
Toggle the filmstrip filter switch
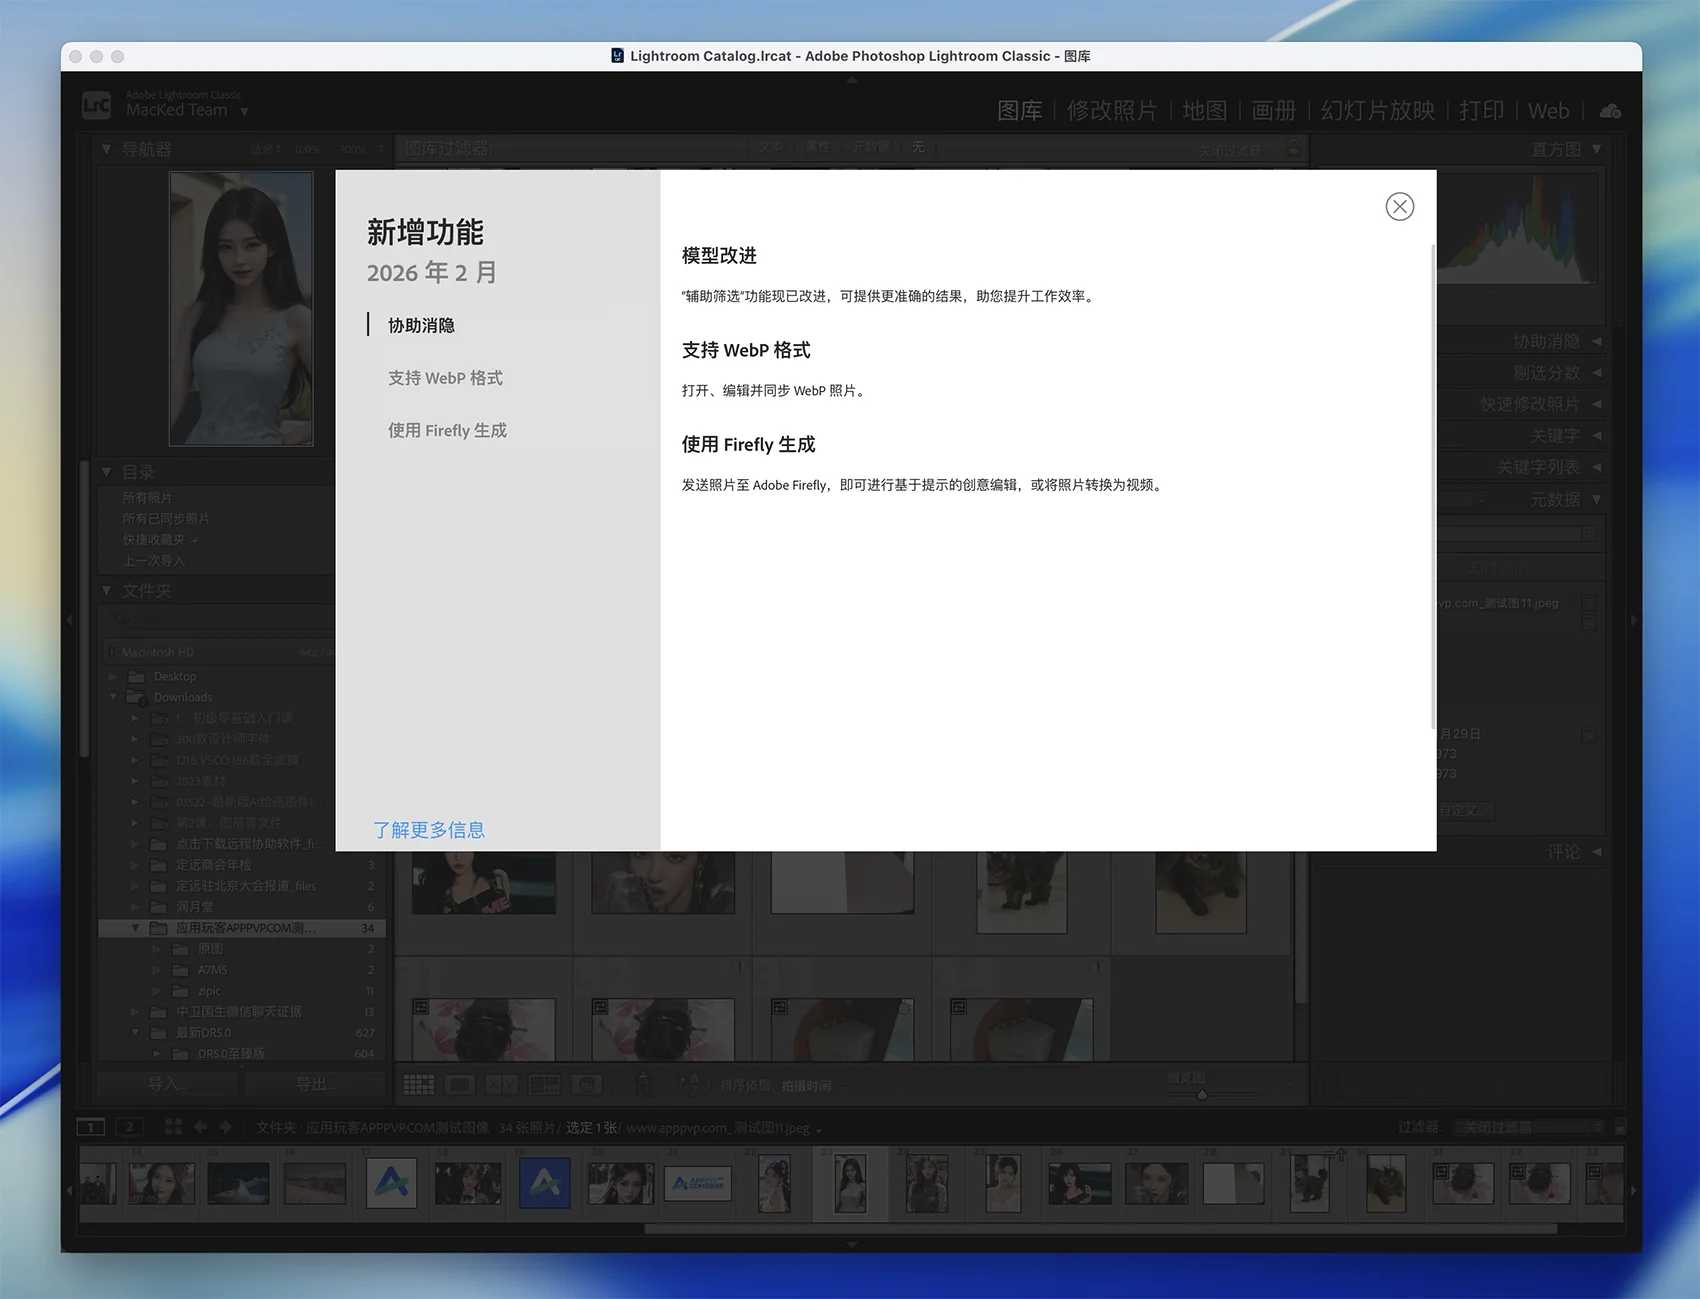tap(1620, 1127)
